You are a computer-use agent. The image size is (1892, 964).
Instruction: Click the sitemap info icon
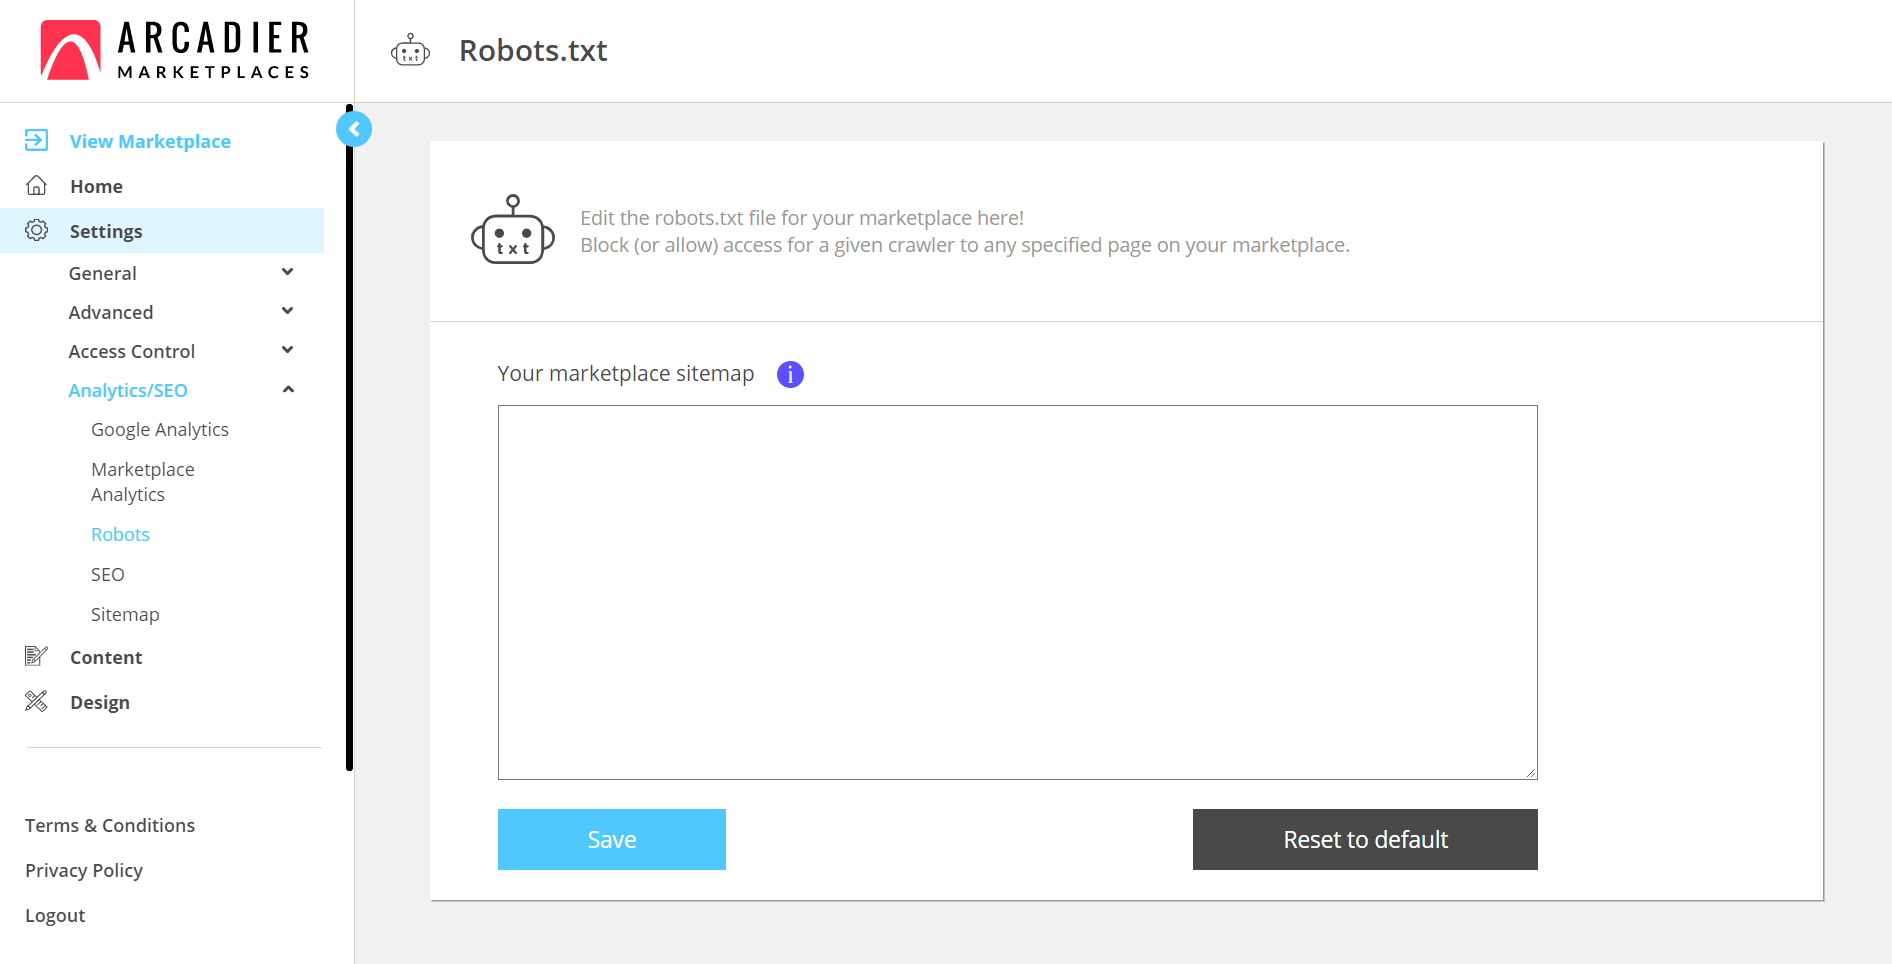[x=790, y=374]
